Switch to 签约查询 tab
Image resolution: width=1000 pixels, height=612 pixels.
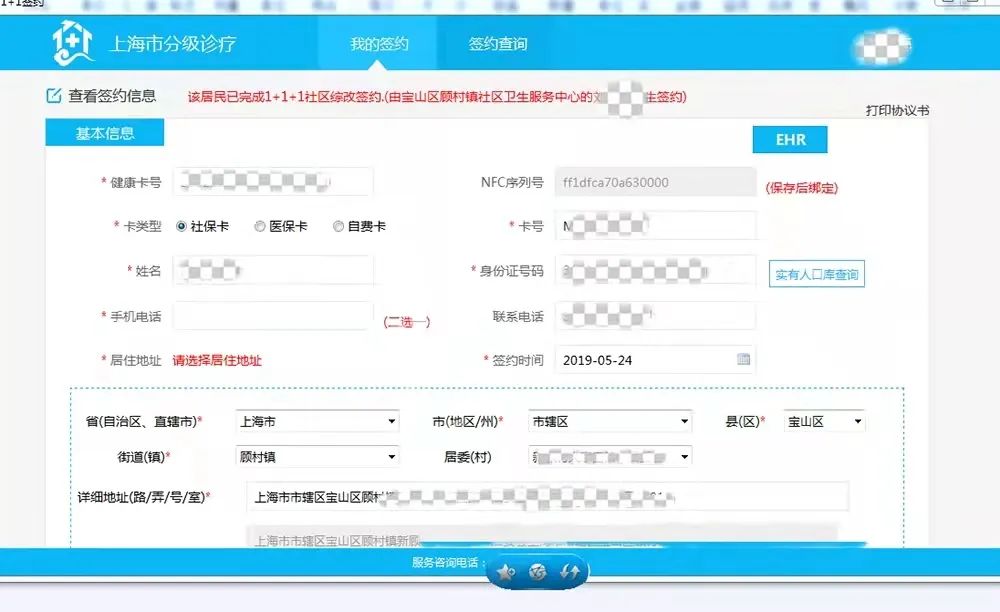pos(497,43)
